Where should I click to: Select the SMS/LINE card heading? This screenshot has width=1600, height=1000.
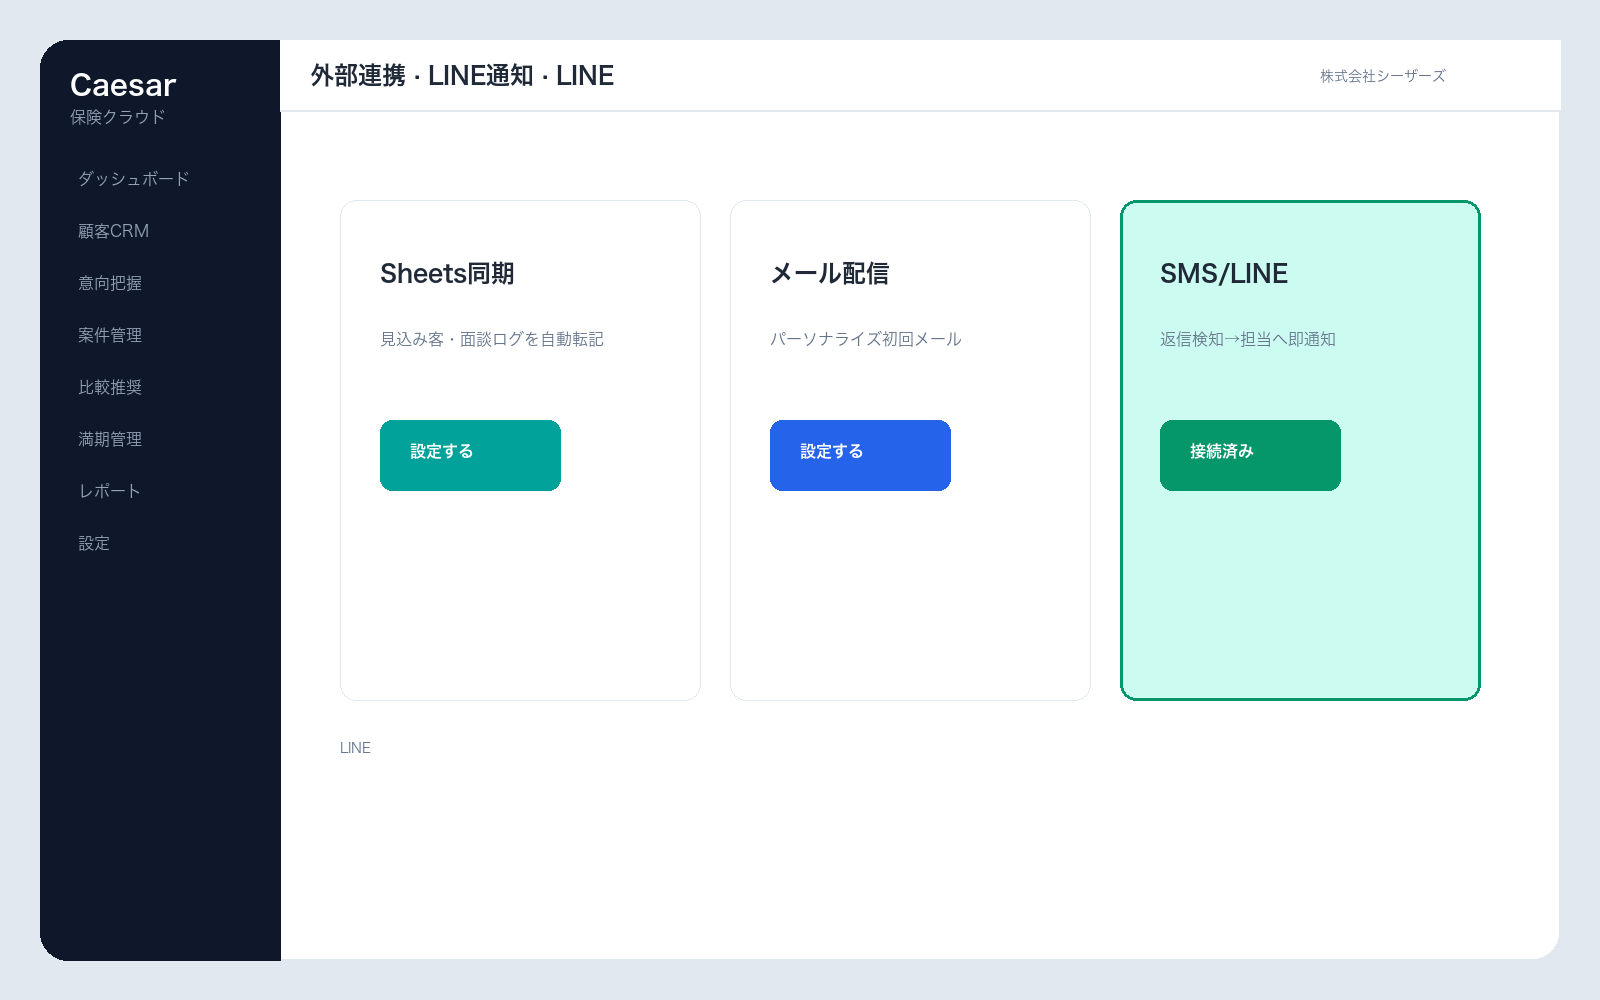[1224, 273]
